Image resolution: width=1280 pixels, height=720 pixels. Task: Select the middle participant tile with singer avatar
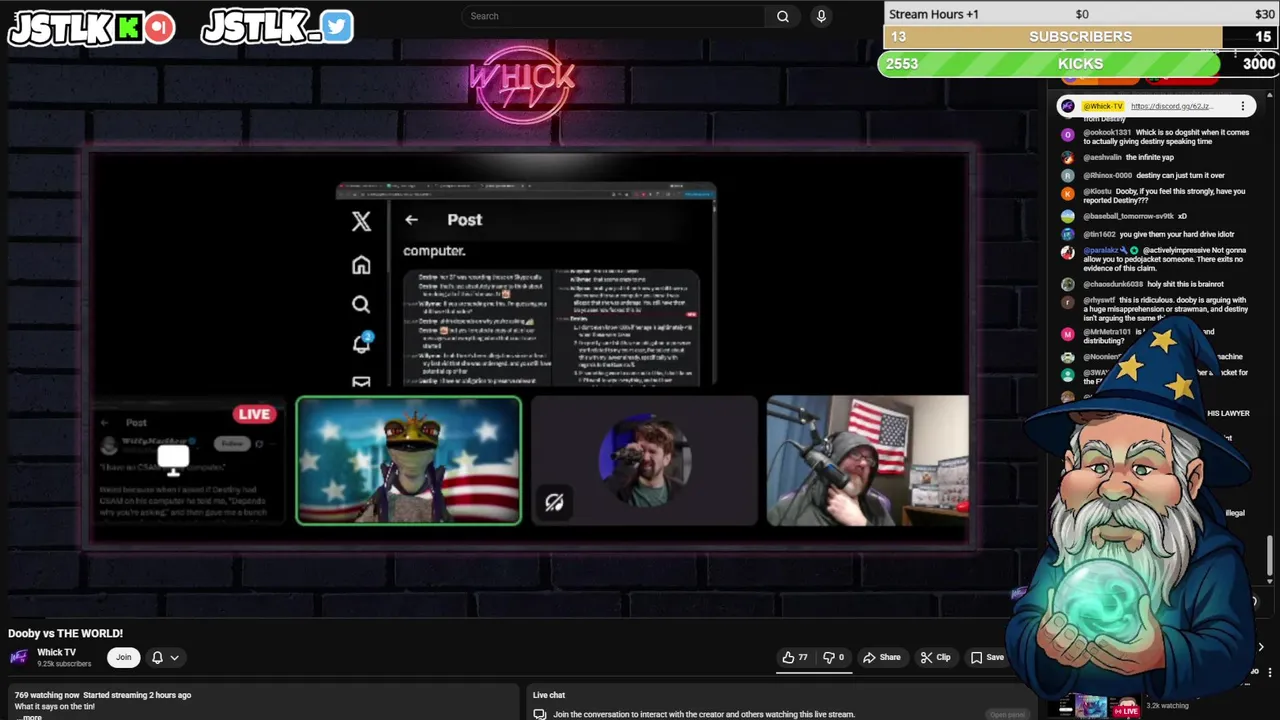tap(645, 461)
